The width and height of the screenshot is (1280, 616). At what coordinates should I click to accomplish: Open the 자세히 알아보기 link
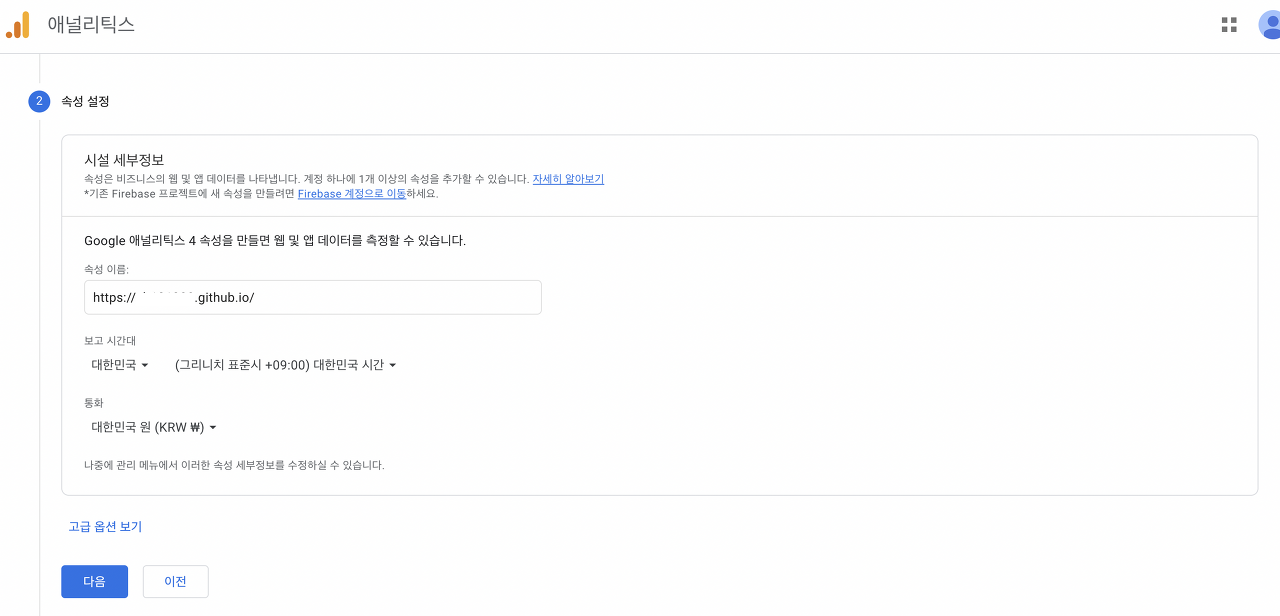(567, 177)
